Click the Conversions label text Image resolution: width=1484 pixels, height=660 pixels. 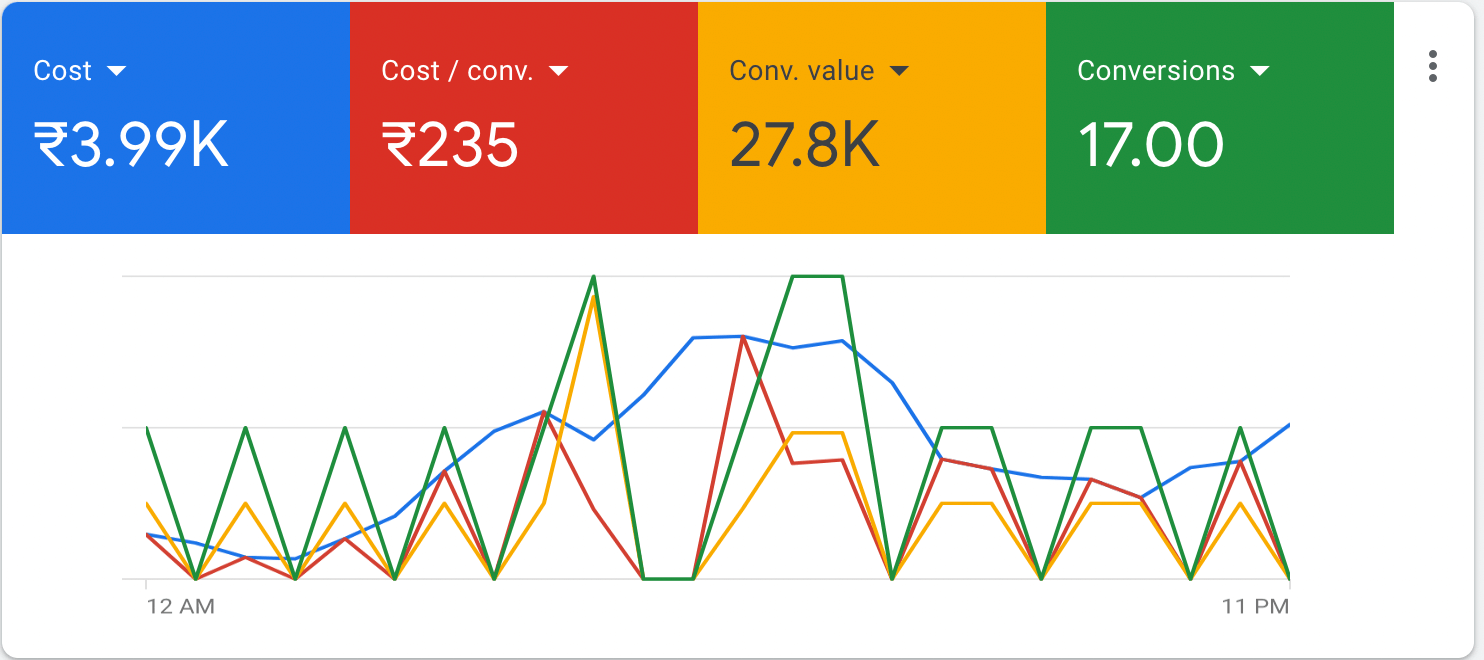pos(1155,71)
